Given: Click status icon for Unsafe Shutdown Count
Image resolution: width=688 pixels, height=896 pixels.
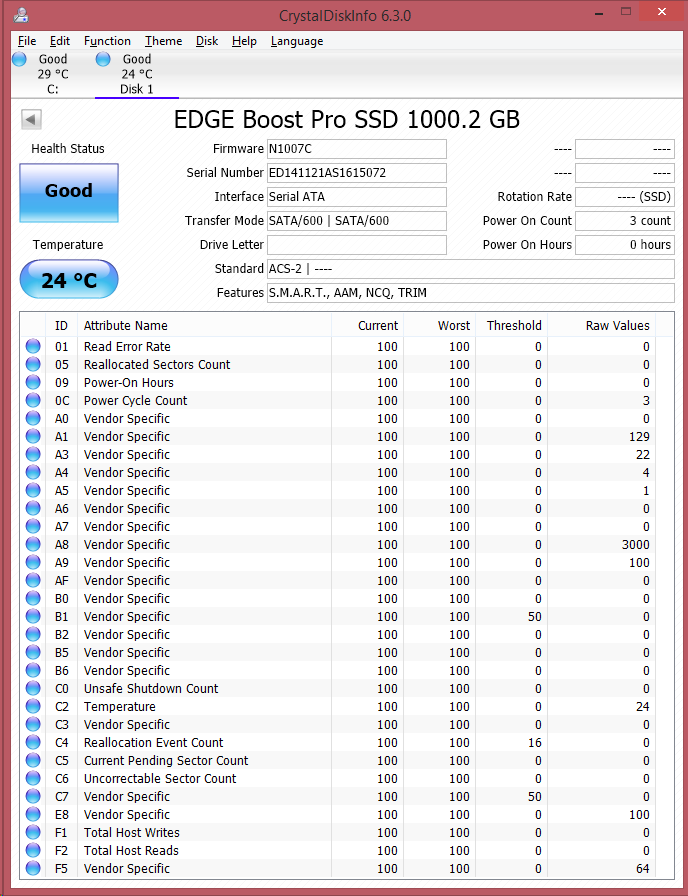Looking at the screenshot, I should 33,689.
